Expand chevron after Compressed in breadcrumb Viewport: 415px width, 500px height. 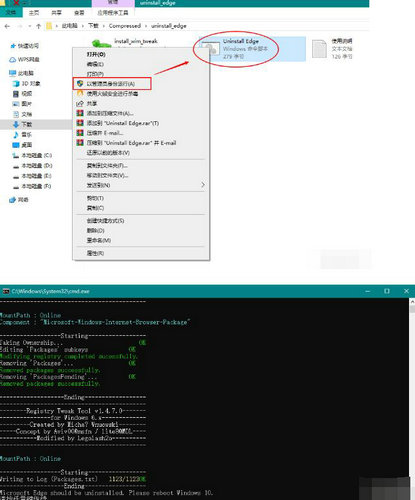coord(146,26)
